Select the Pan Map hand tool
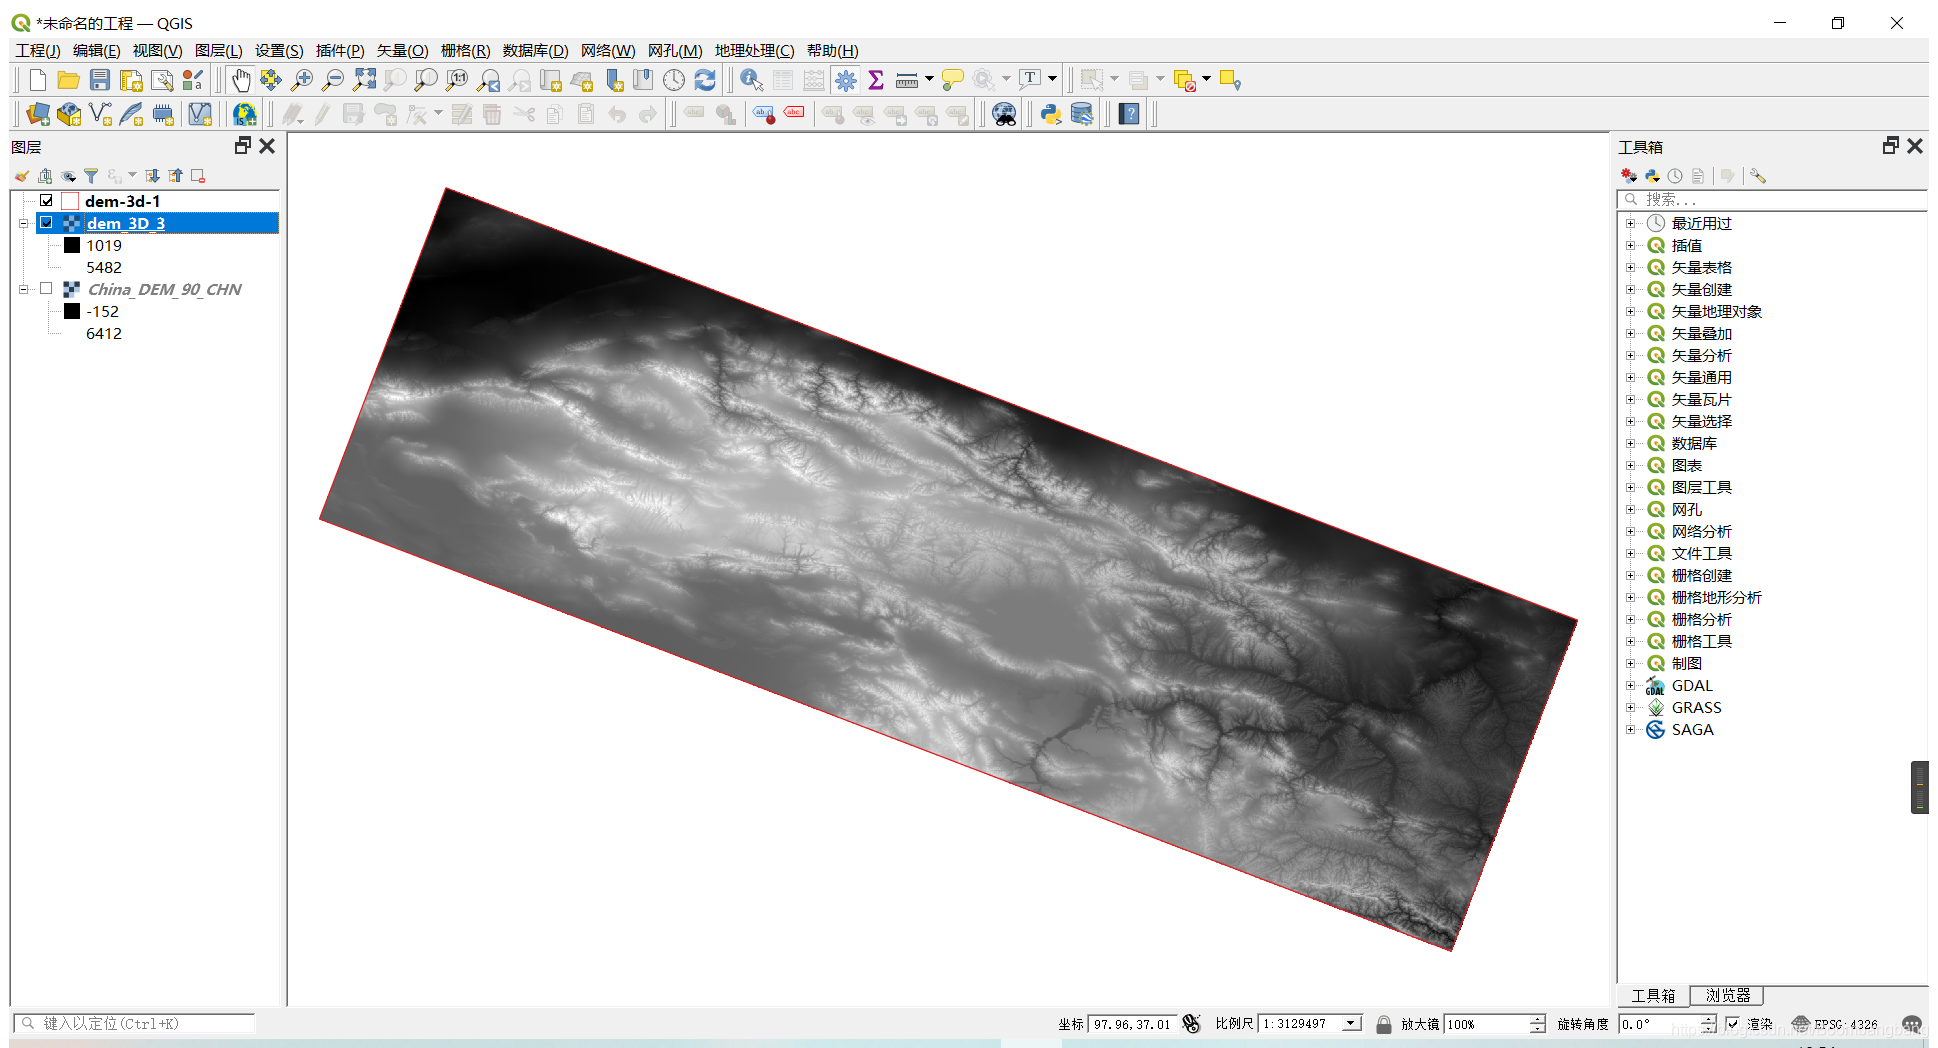The height and width of the screenshot is (1048, 1938). tap(241, 80)
